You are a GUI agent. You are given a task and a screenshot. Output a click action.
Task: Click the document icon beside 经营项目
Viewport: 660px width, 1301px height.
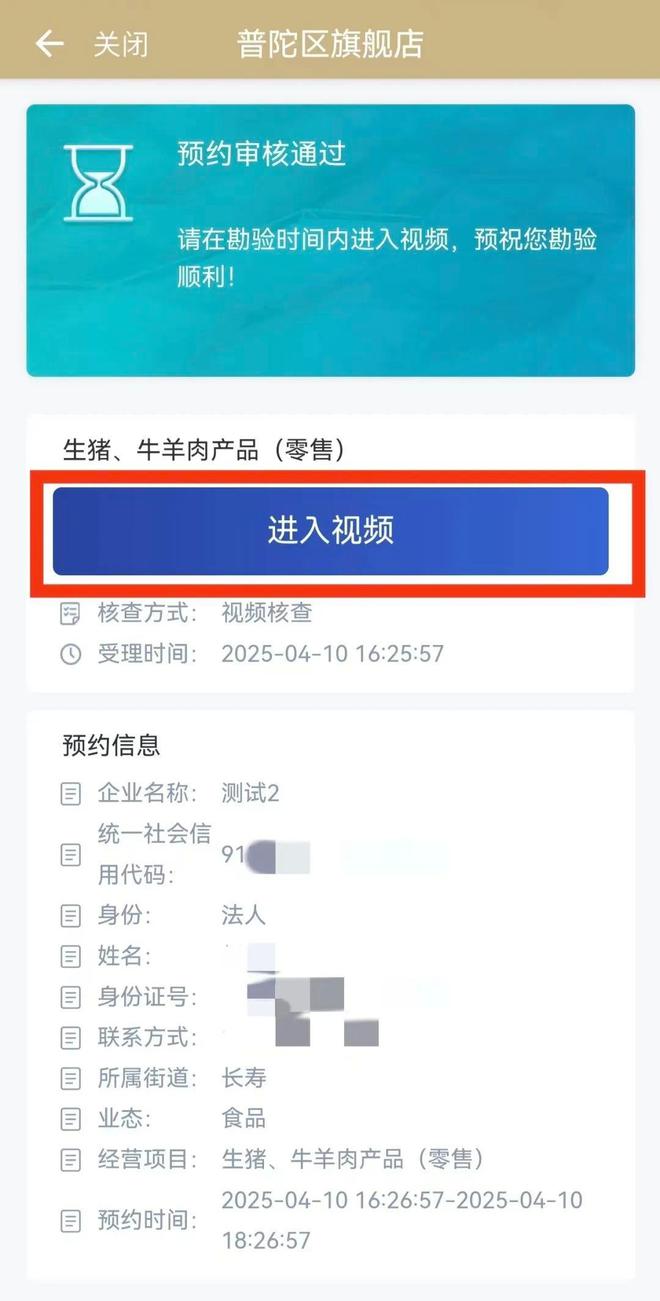tap(70, 1159)
